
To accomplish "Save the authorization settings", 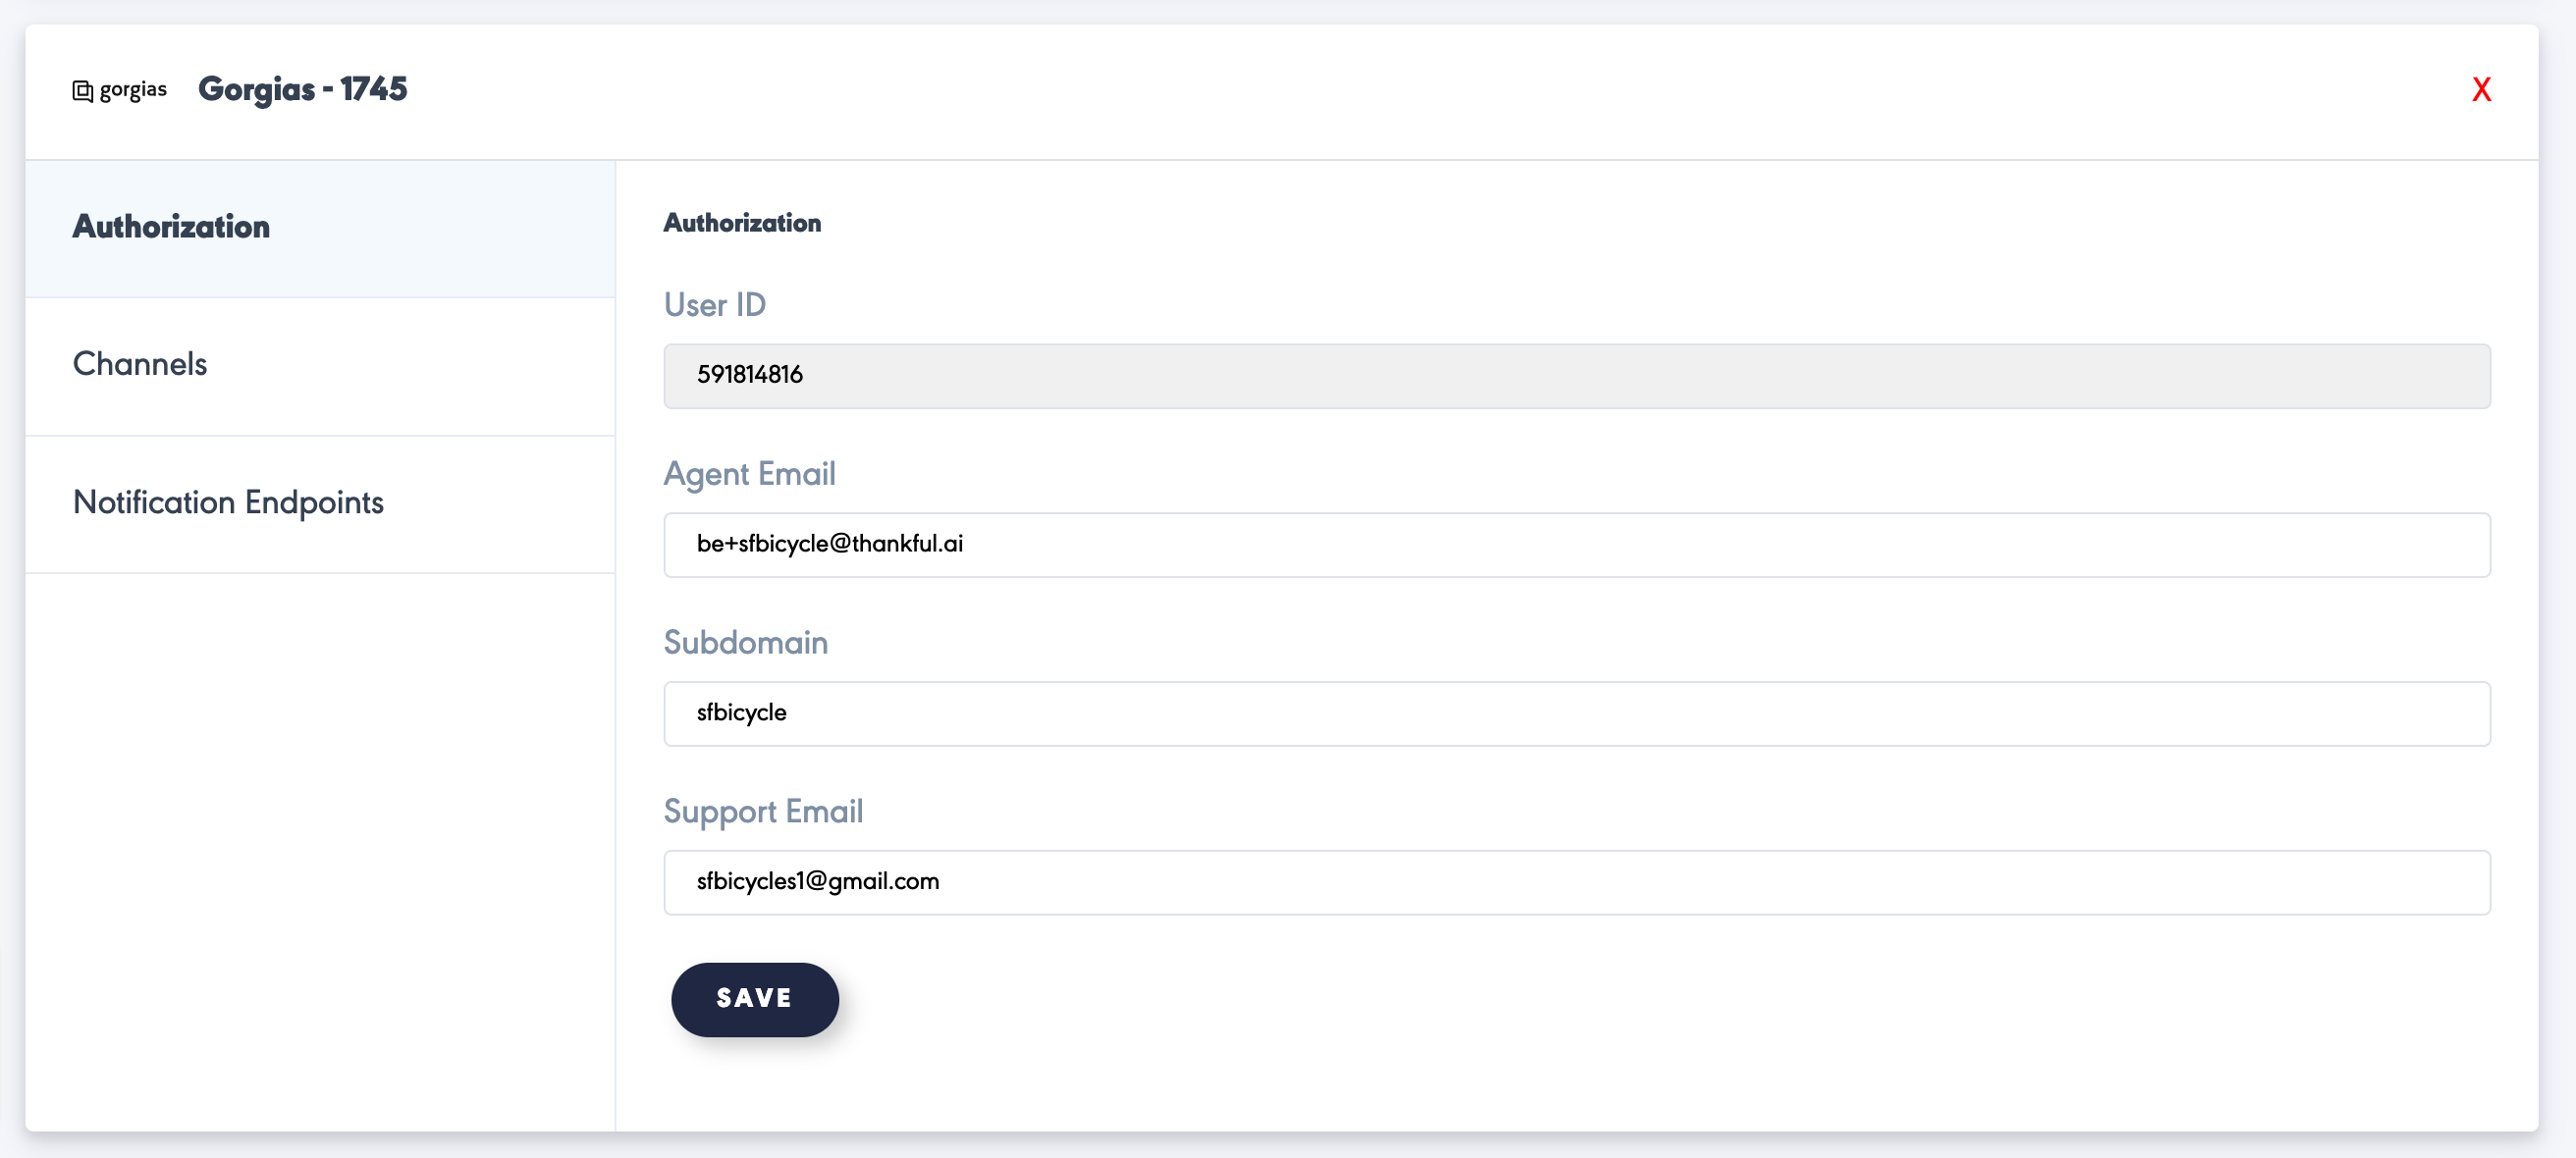I will tap(755, 1000).
